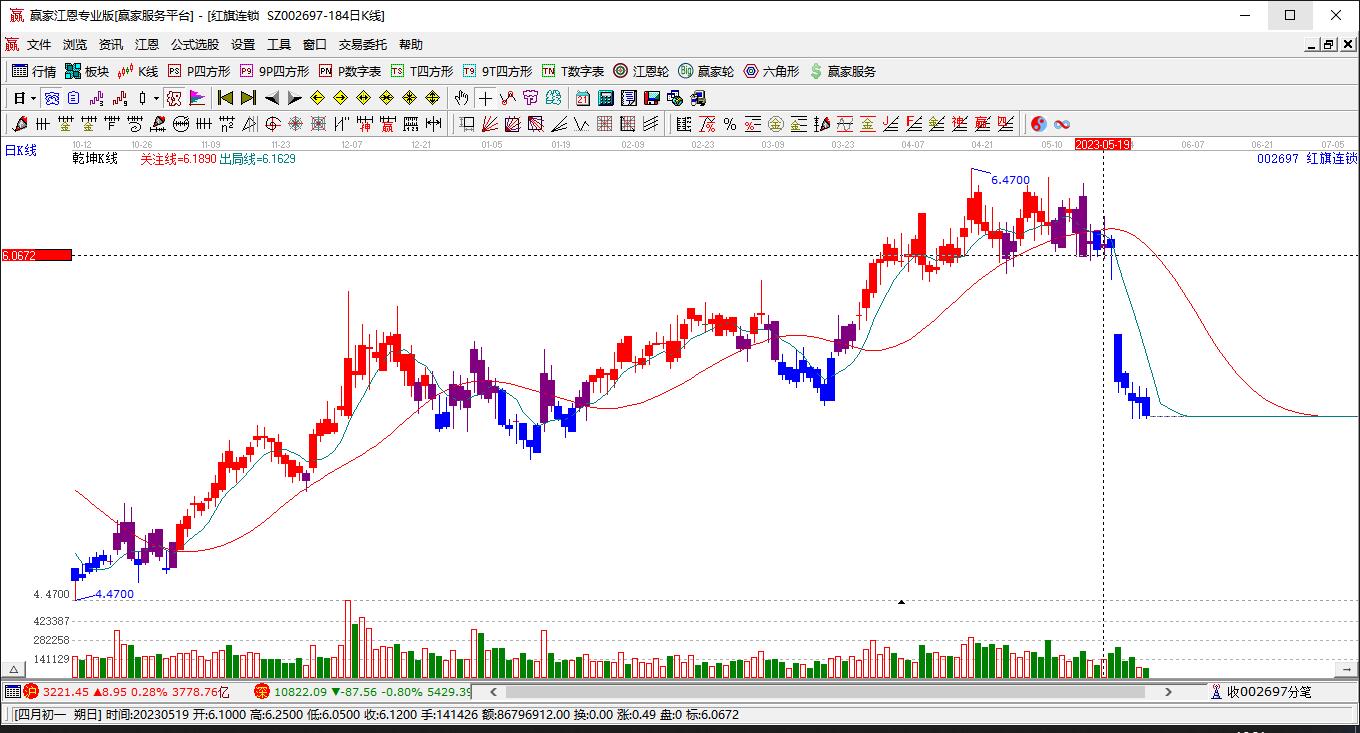Click the 日K线 label
1360x733 pixels.
click(21, 150)
